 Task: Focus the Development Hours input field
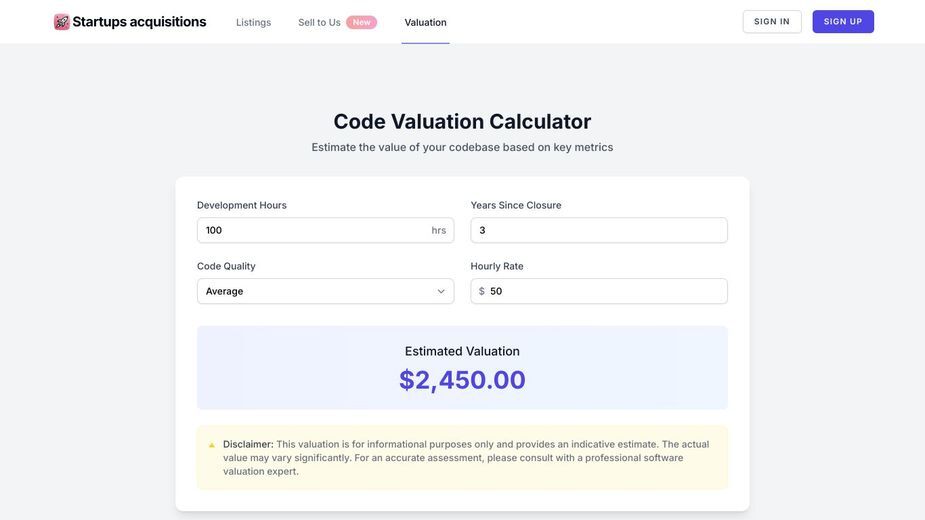[326, 230]
